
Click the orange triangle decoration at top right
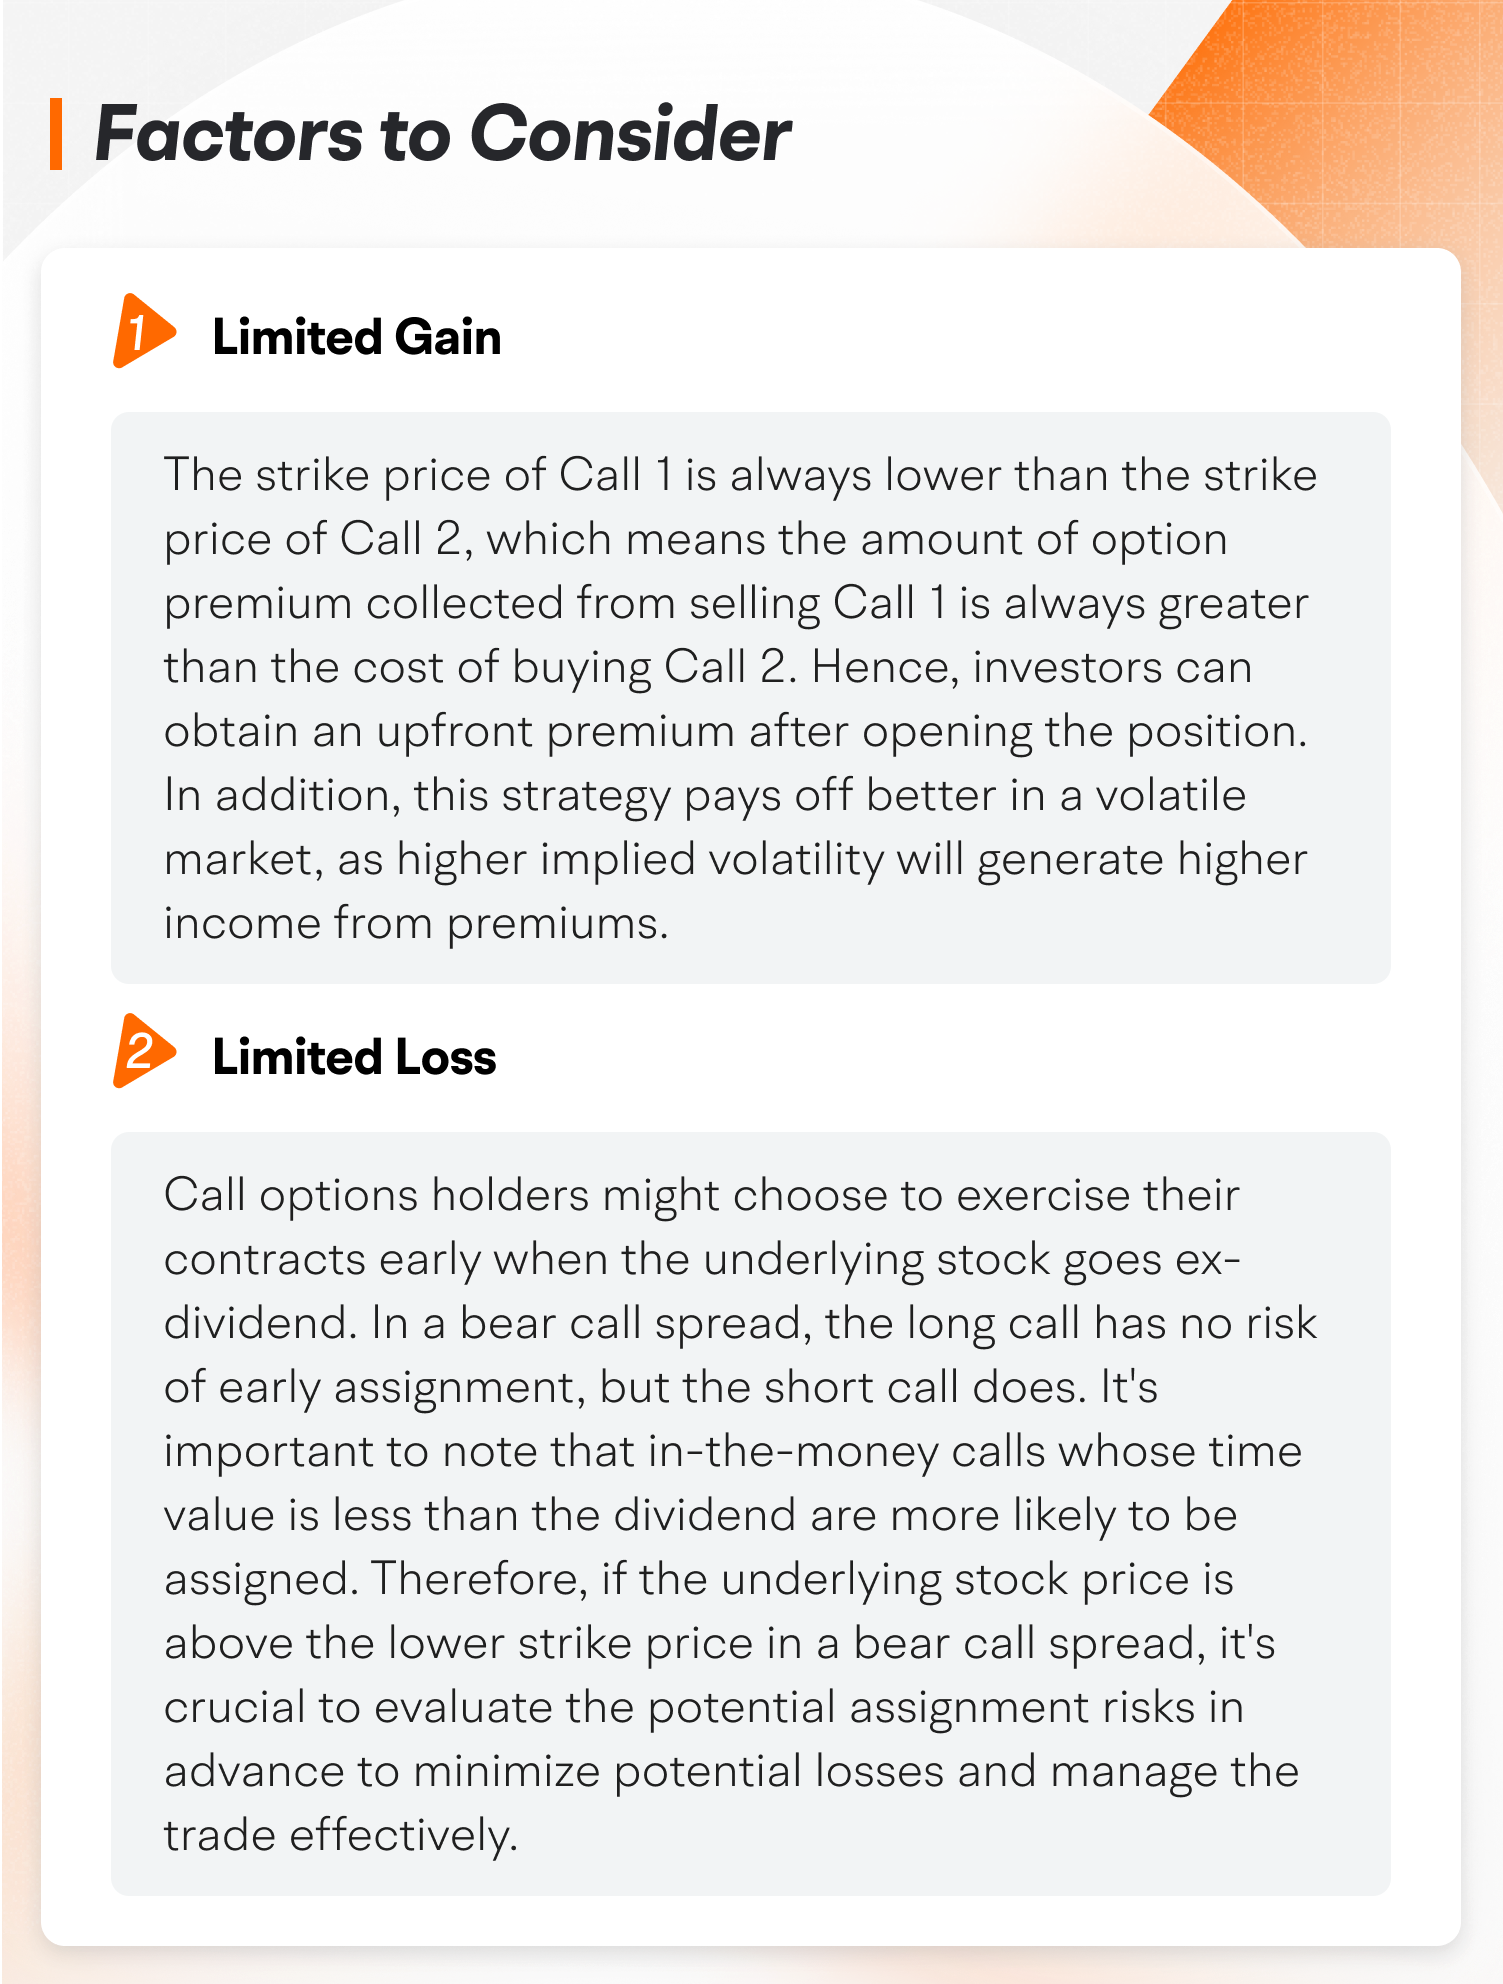pos(1330,120)
